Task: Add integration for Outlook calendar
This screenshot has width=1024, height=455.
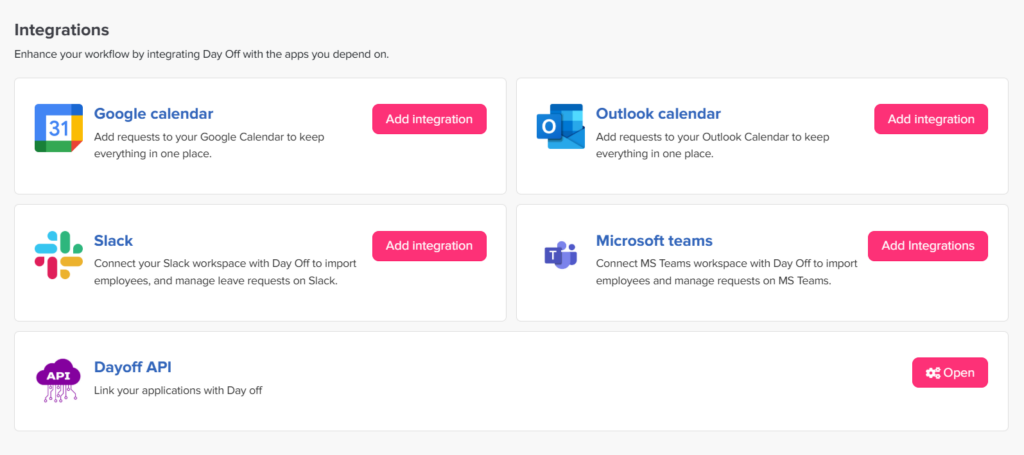Action: pos(931,119)
